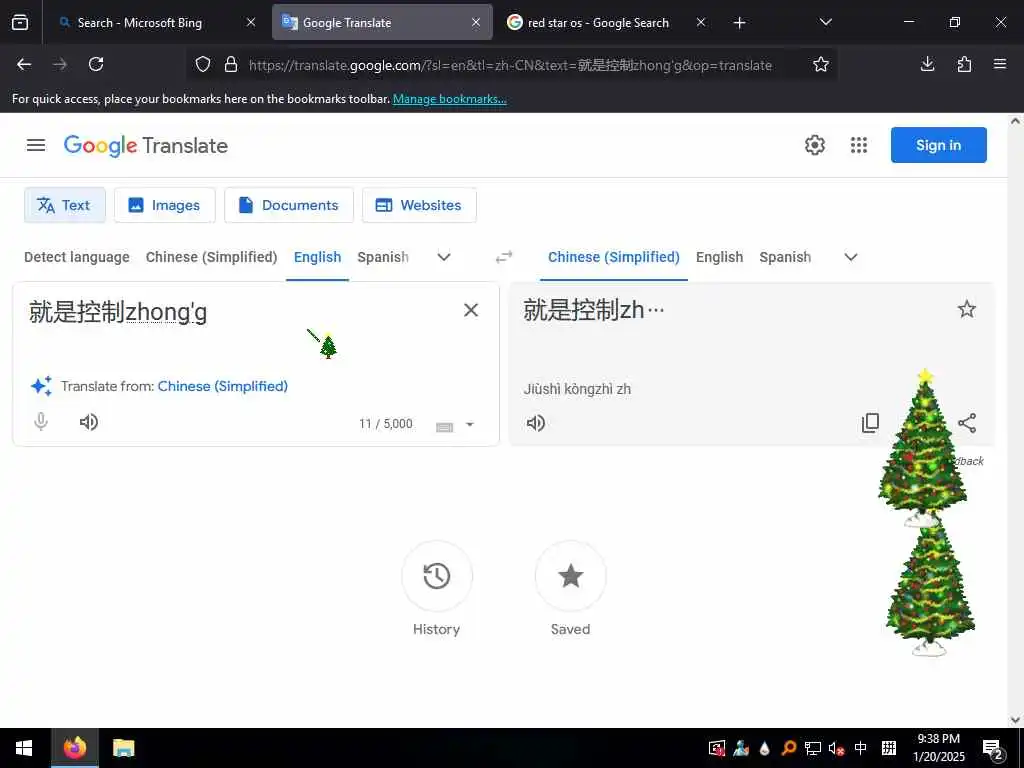This screenshot has width=1024, height=768.
Task: Open the Google apps grid
Action: pos(859,145)
